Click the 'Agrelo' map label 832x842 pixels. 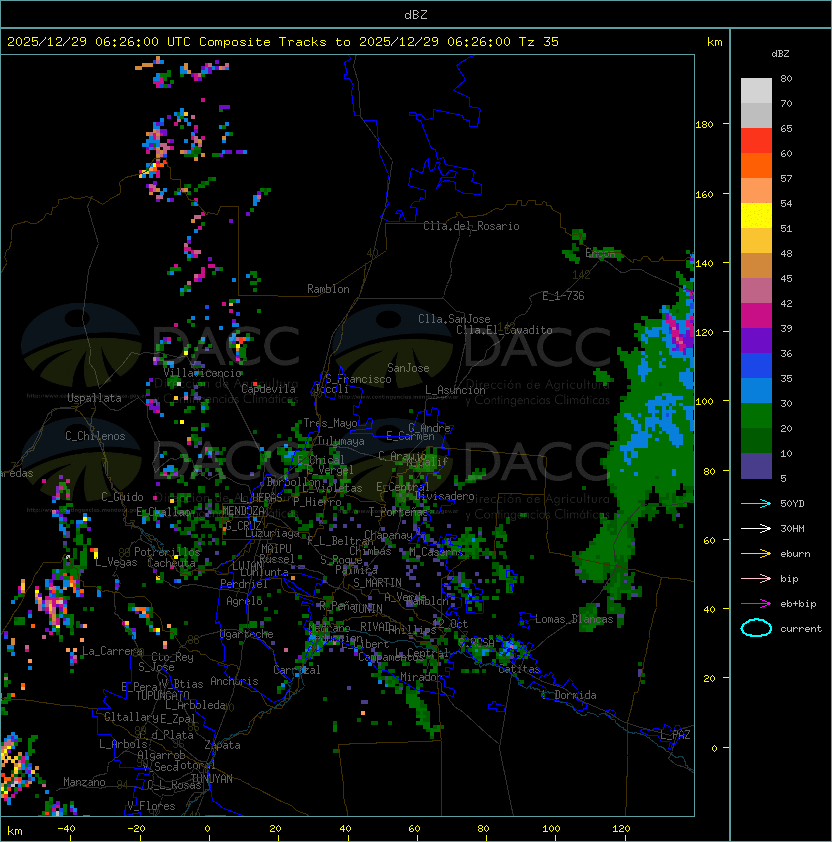click(x=244, y=601)
